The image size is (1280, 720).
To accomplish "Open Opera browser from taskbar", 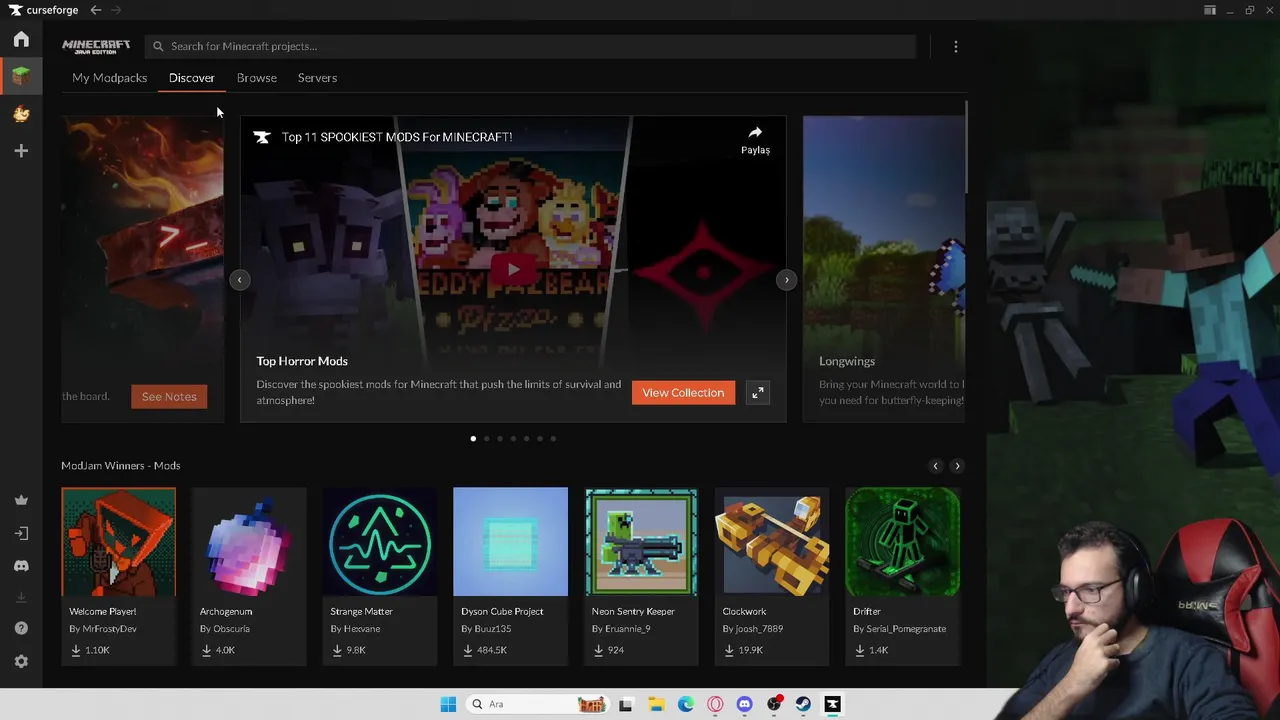I will [x=715, y=704].
